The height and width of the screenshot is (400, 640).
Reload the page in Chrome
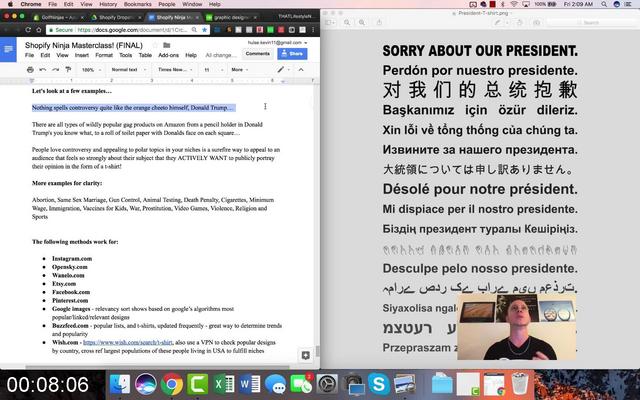28,30
